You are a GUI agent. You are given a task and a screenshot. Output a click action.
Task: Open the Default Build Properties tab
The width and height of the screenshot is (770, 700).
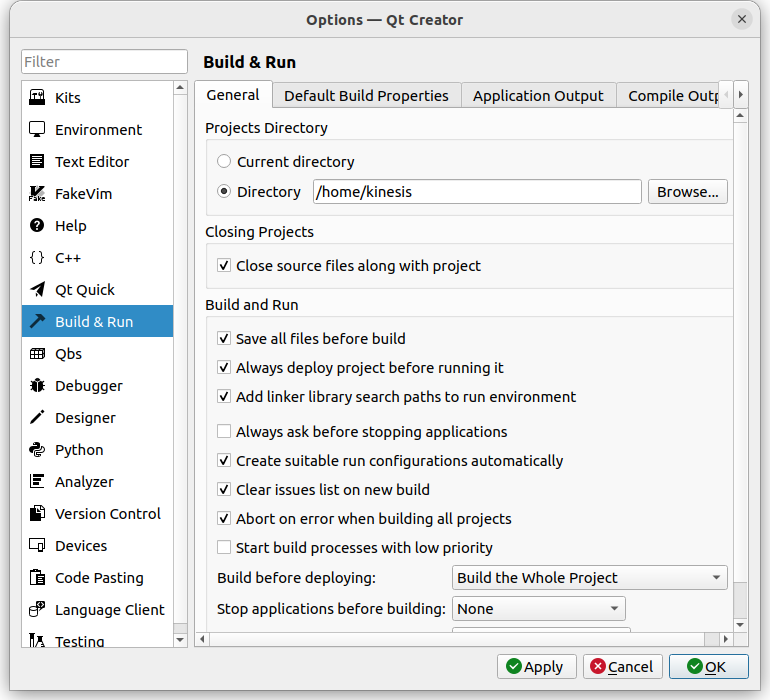pyautogui.click(x=366, y=96)
